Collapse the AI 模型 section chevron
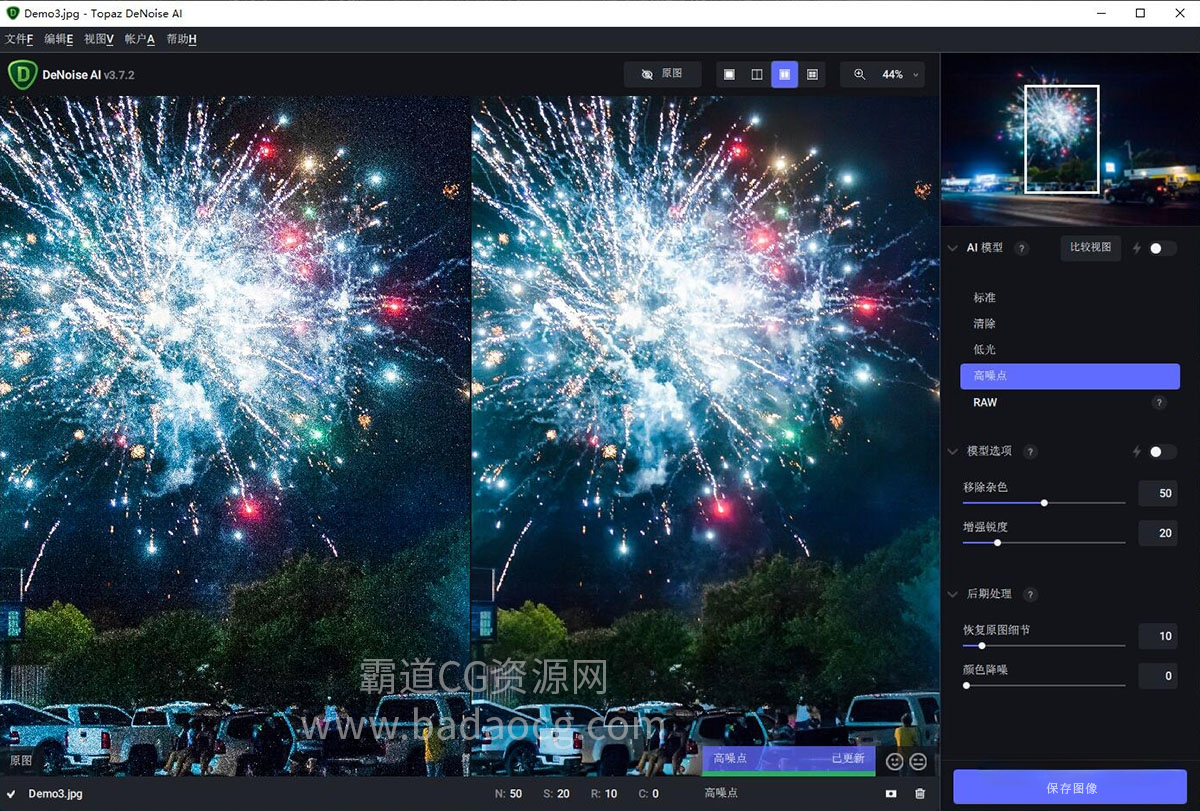Image resolution: width=1200 pixels, height=811 pixels. click(952, 248)
